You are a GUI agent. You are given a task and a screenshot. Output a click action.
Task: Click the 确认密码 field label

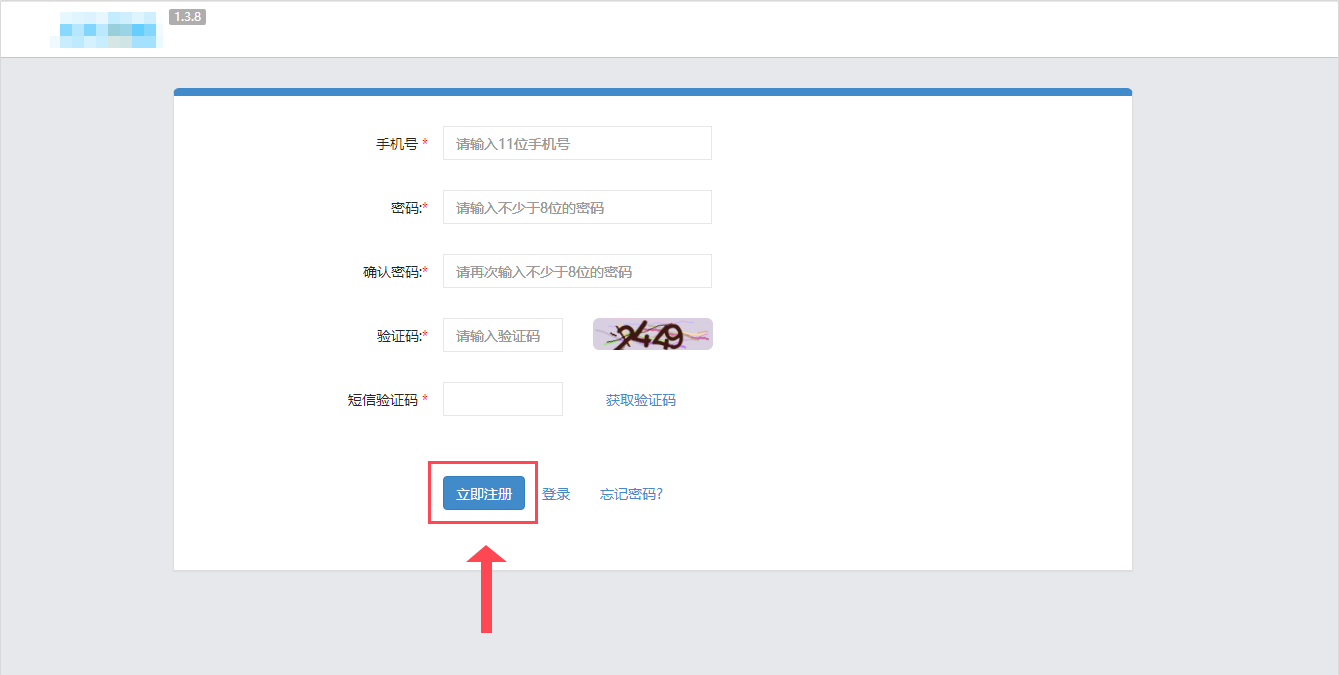coord(391,272)
